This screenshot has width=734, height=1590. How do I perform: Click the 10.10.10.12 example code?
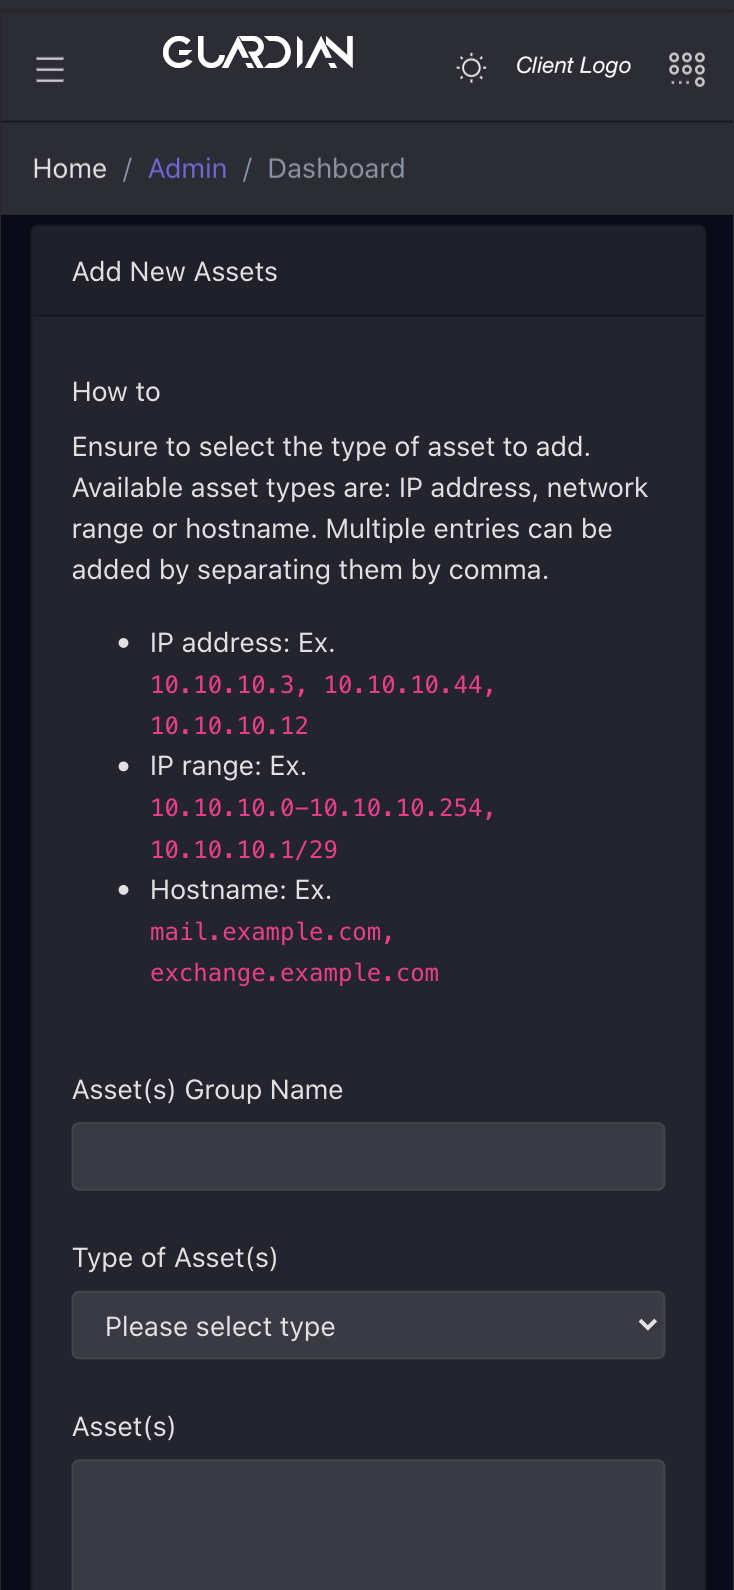point(229,725)
